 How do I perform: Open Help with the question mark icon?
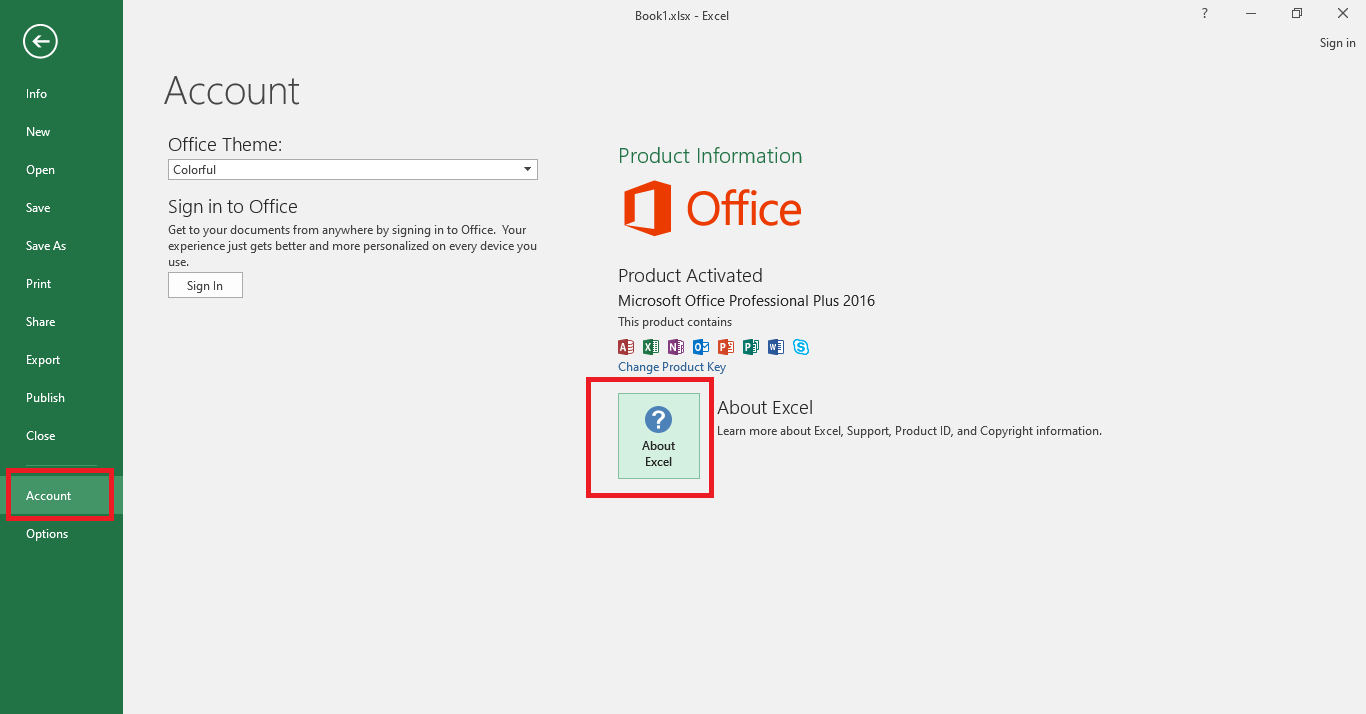tap(1204, 13)
